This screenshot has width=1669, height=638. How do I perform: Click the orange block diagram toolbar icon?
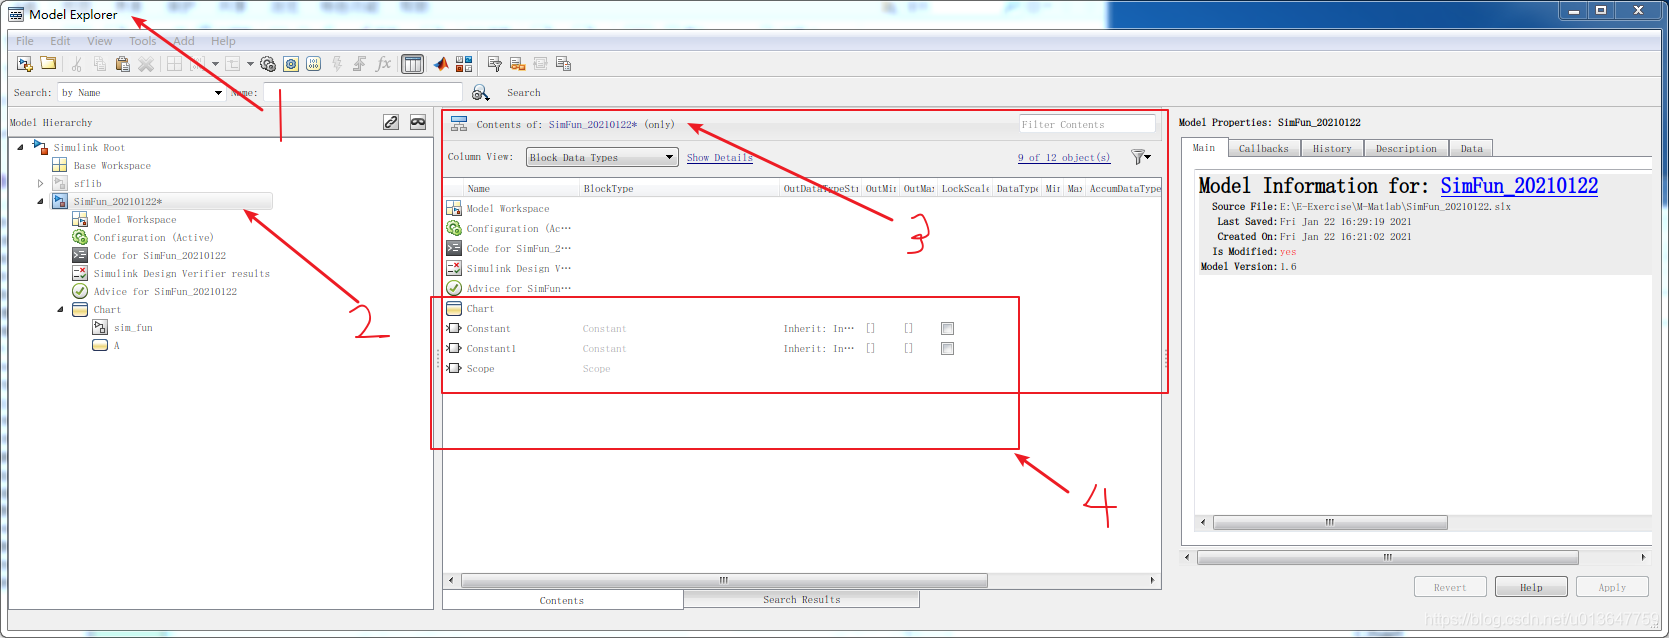(x=517, y=64)
